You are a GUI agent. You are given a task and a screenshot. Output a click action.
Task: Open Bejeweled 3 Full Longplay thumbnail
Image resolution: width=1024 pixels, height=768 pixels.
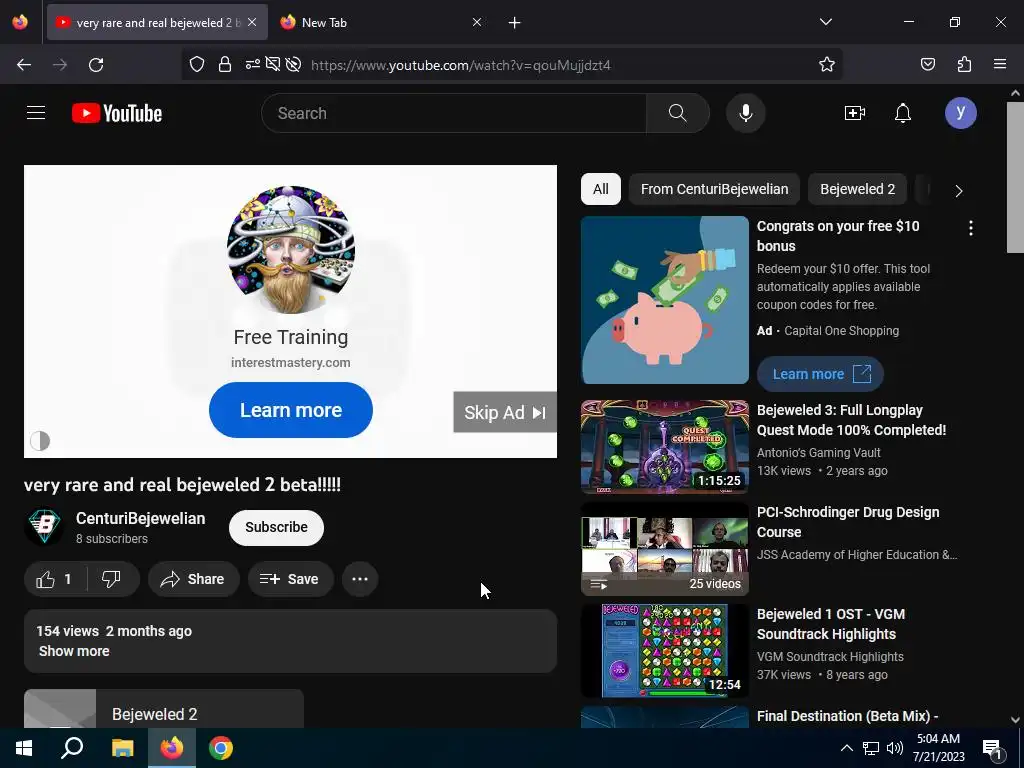point(665,446)
